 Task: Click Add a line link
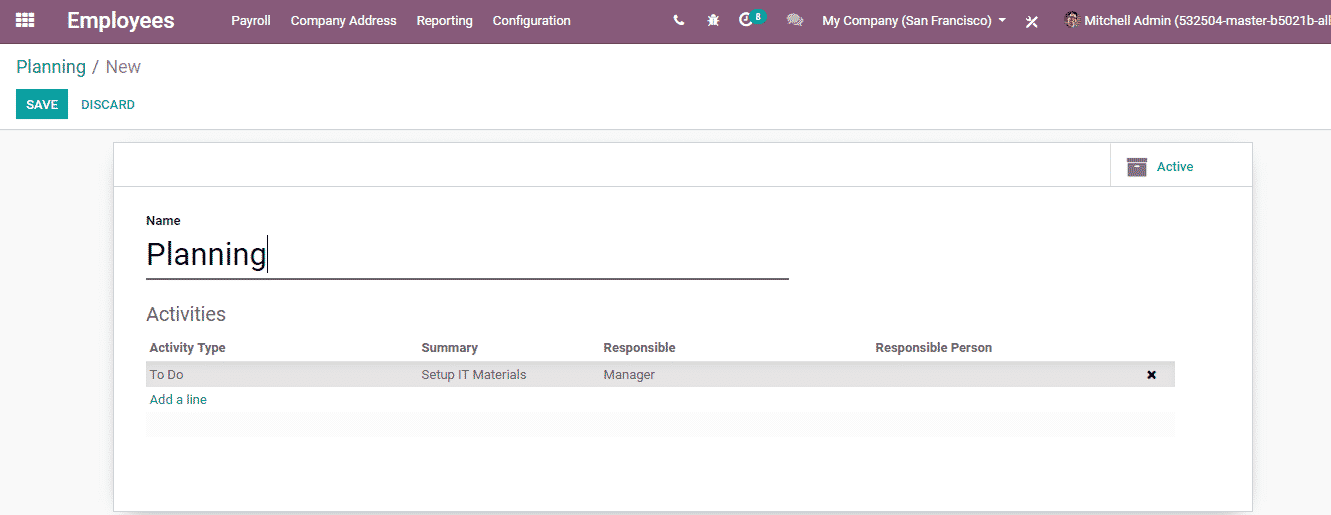[x=178, y=400]
